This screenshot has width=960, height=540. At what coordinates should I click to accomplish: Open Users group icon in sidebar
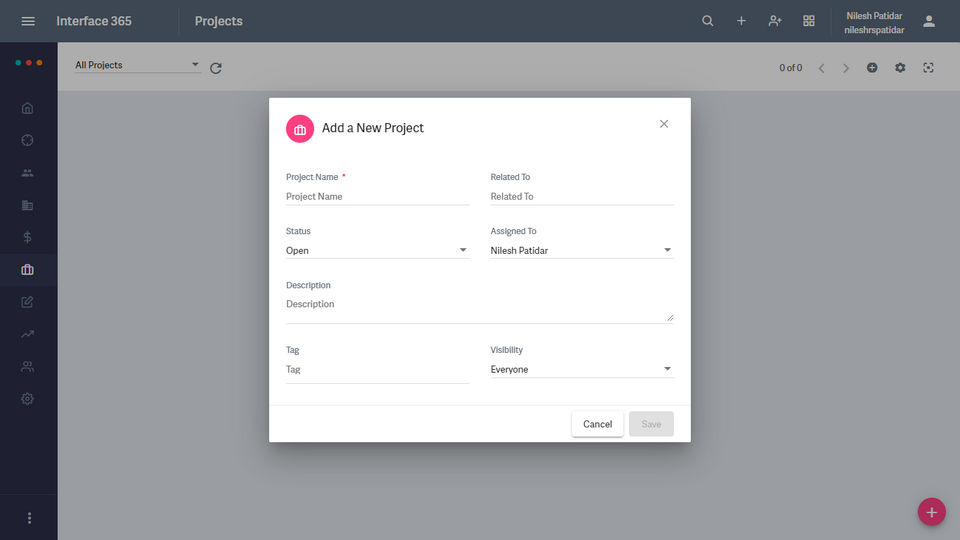[x=28, y=367]
